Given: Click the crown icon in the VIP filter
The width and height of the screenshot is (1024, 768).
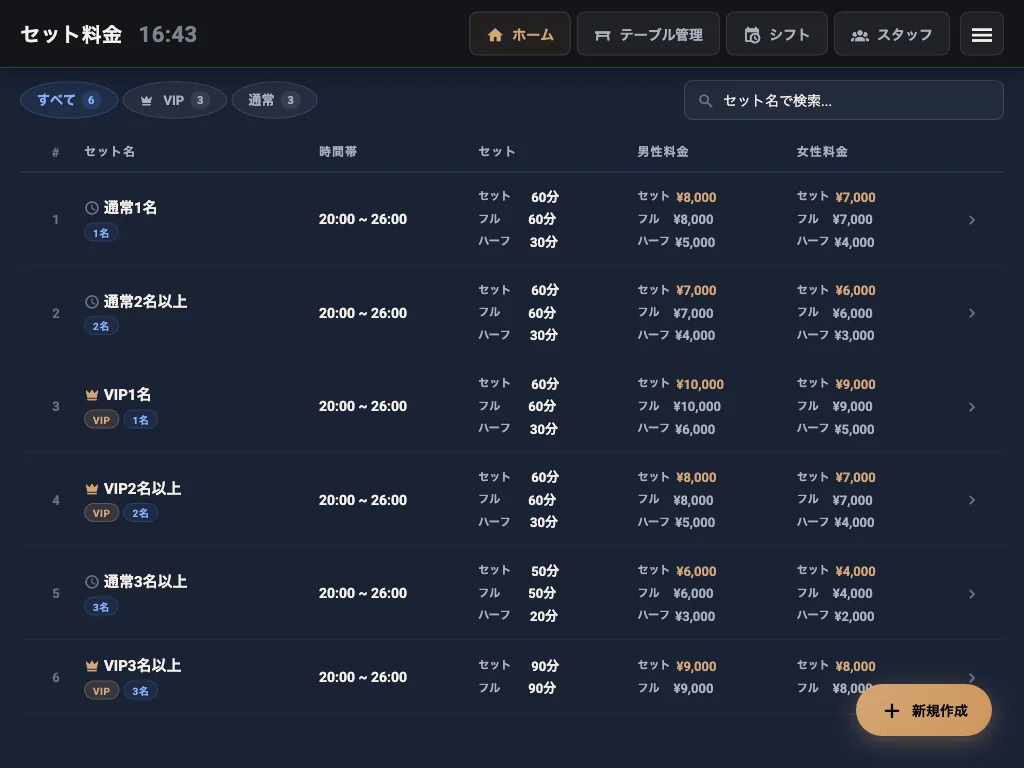Looking at the screenshot, I should coord(146,101).
